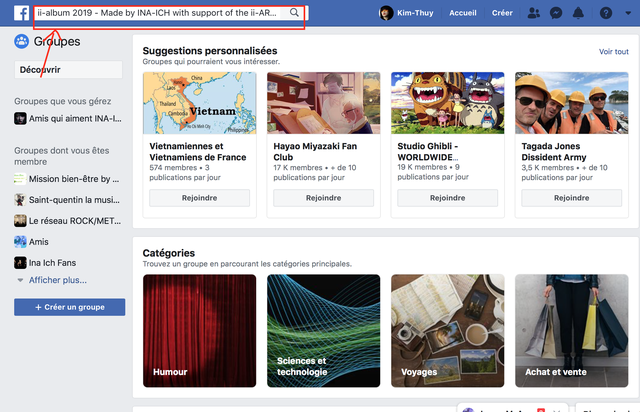Click Kim-Thuy profile picture
Image resolution: width=640 pixels, height=412 pixels.
[386, 13]
